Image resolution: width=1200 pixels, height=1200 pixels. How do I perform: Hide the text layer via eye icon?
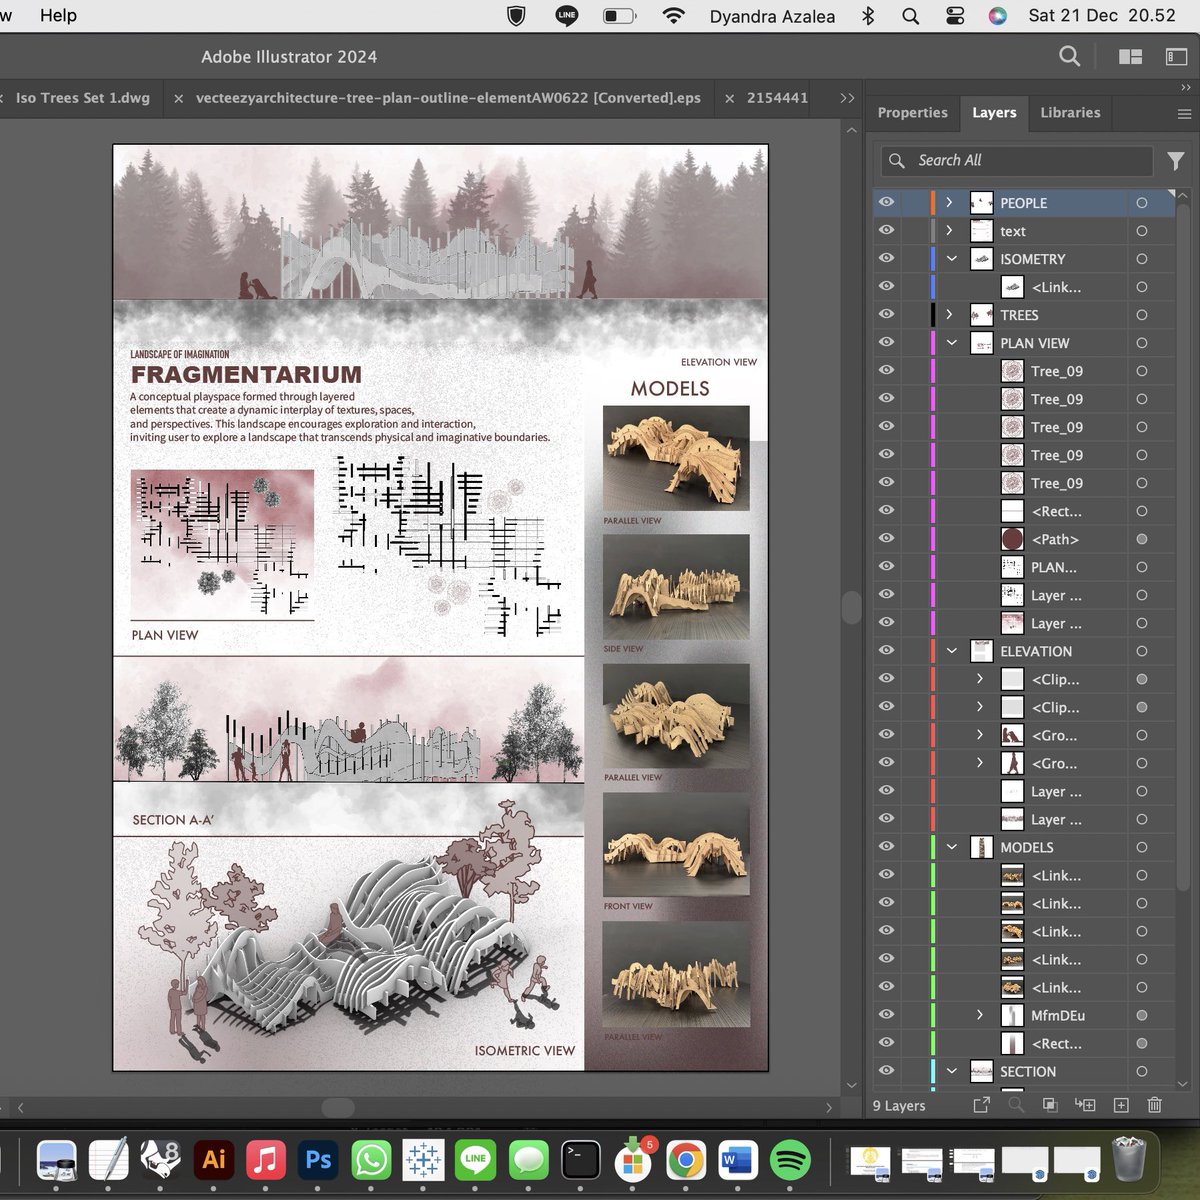click(887, 231)
